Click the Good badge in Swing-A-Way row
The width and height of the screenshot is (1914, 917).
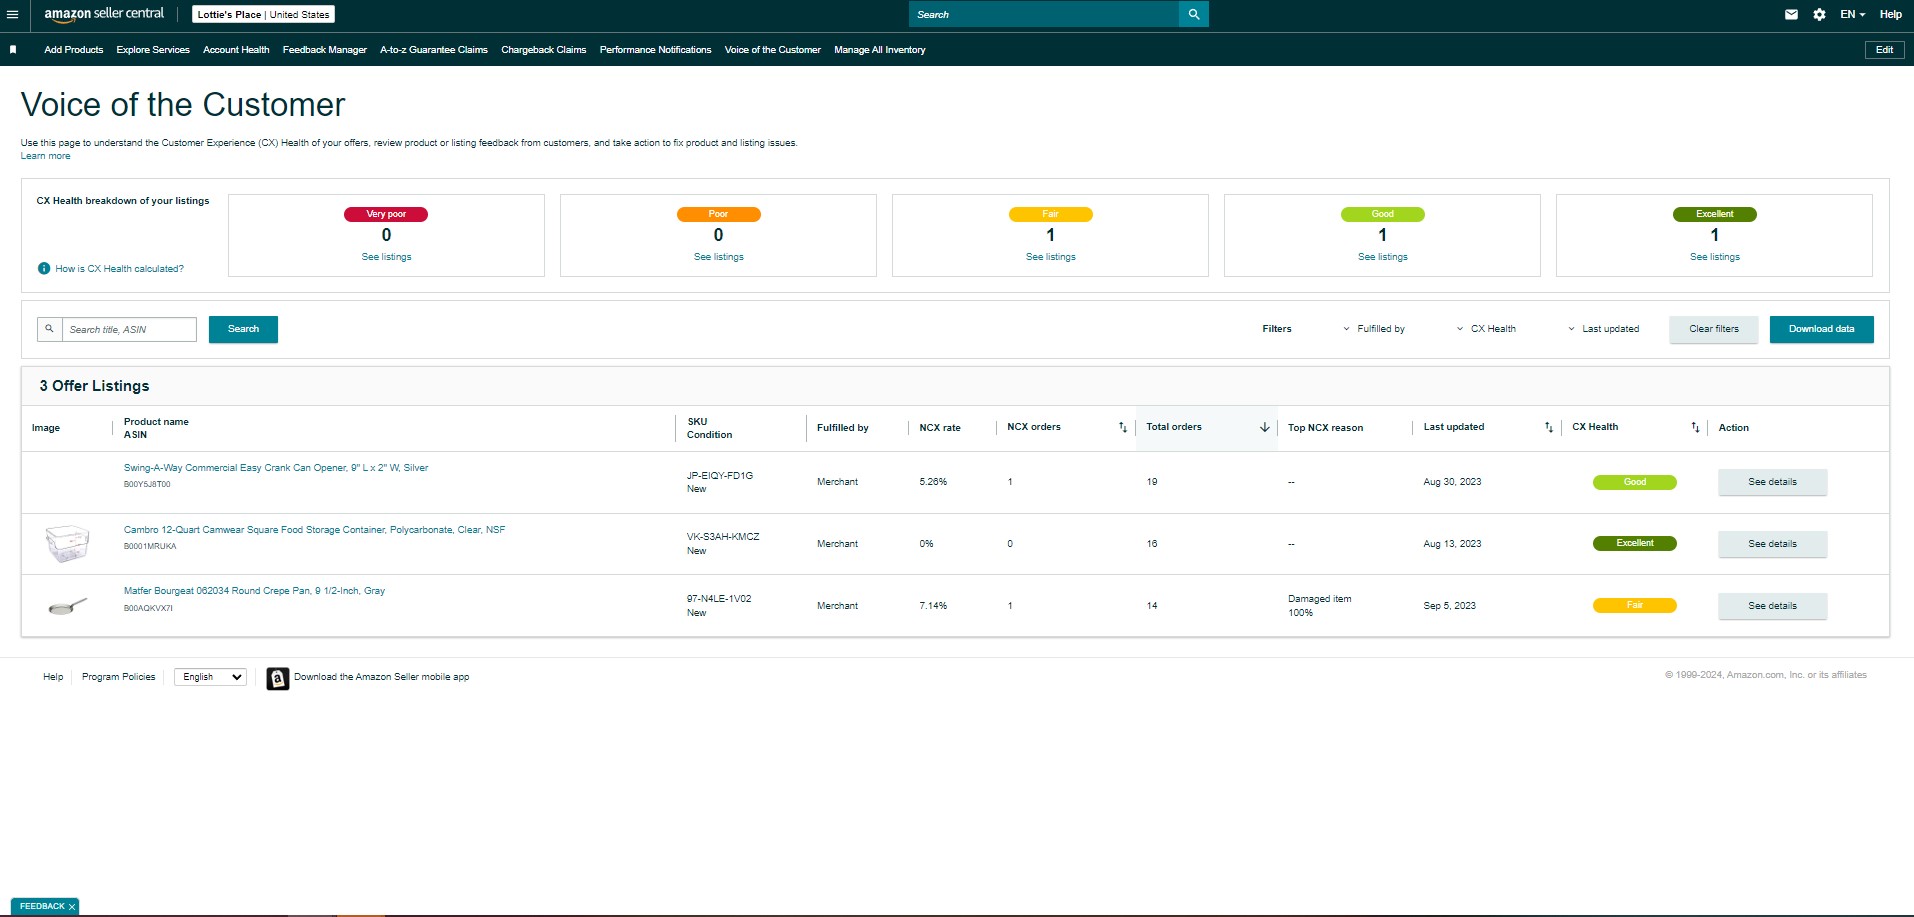point(1635,482)
